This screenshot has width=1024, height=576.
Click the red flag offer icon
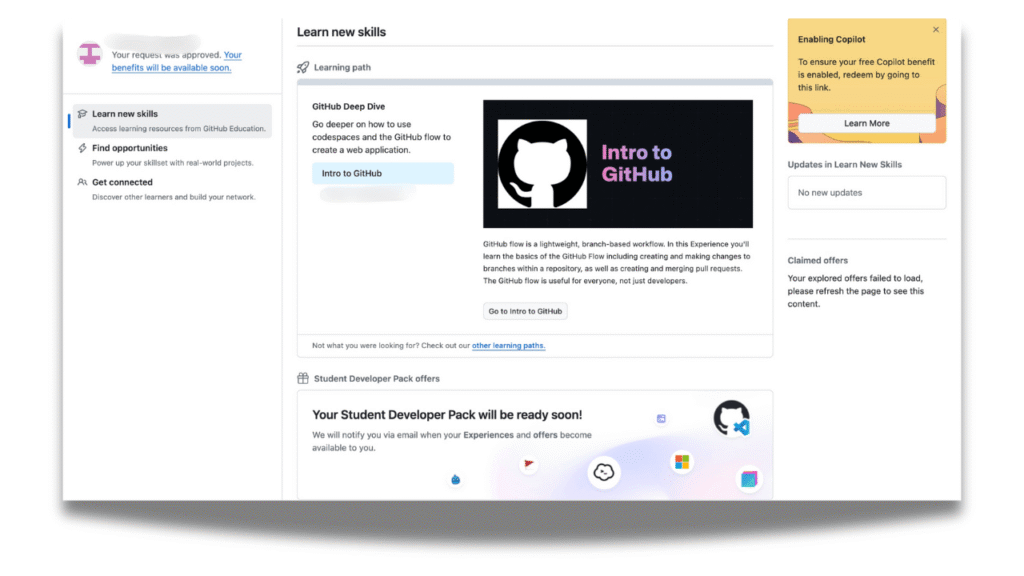coord(527,462)
